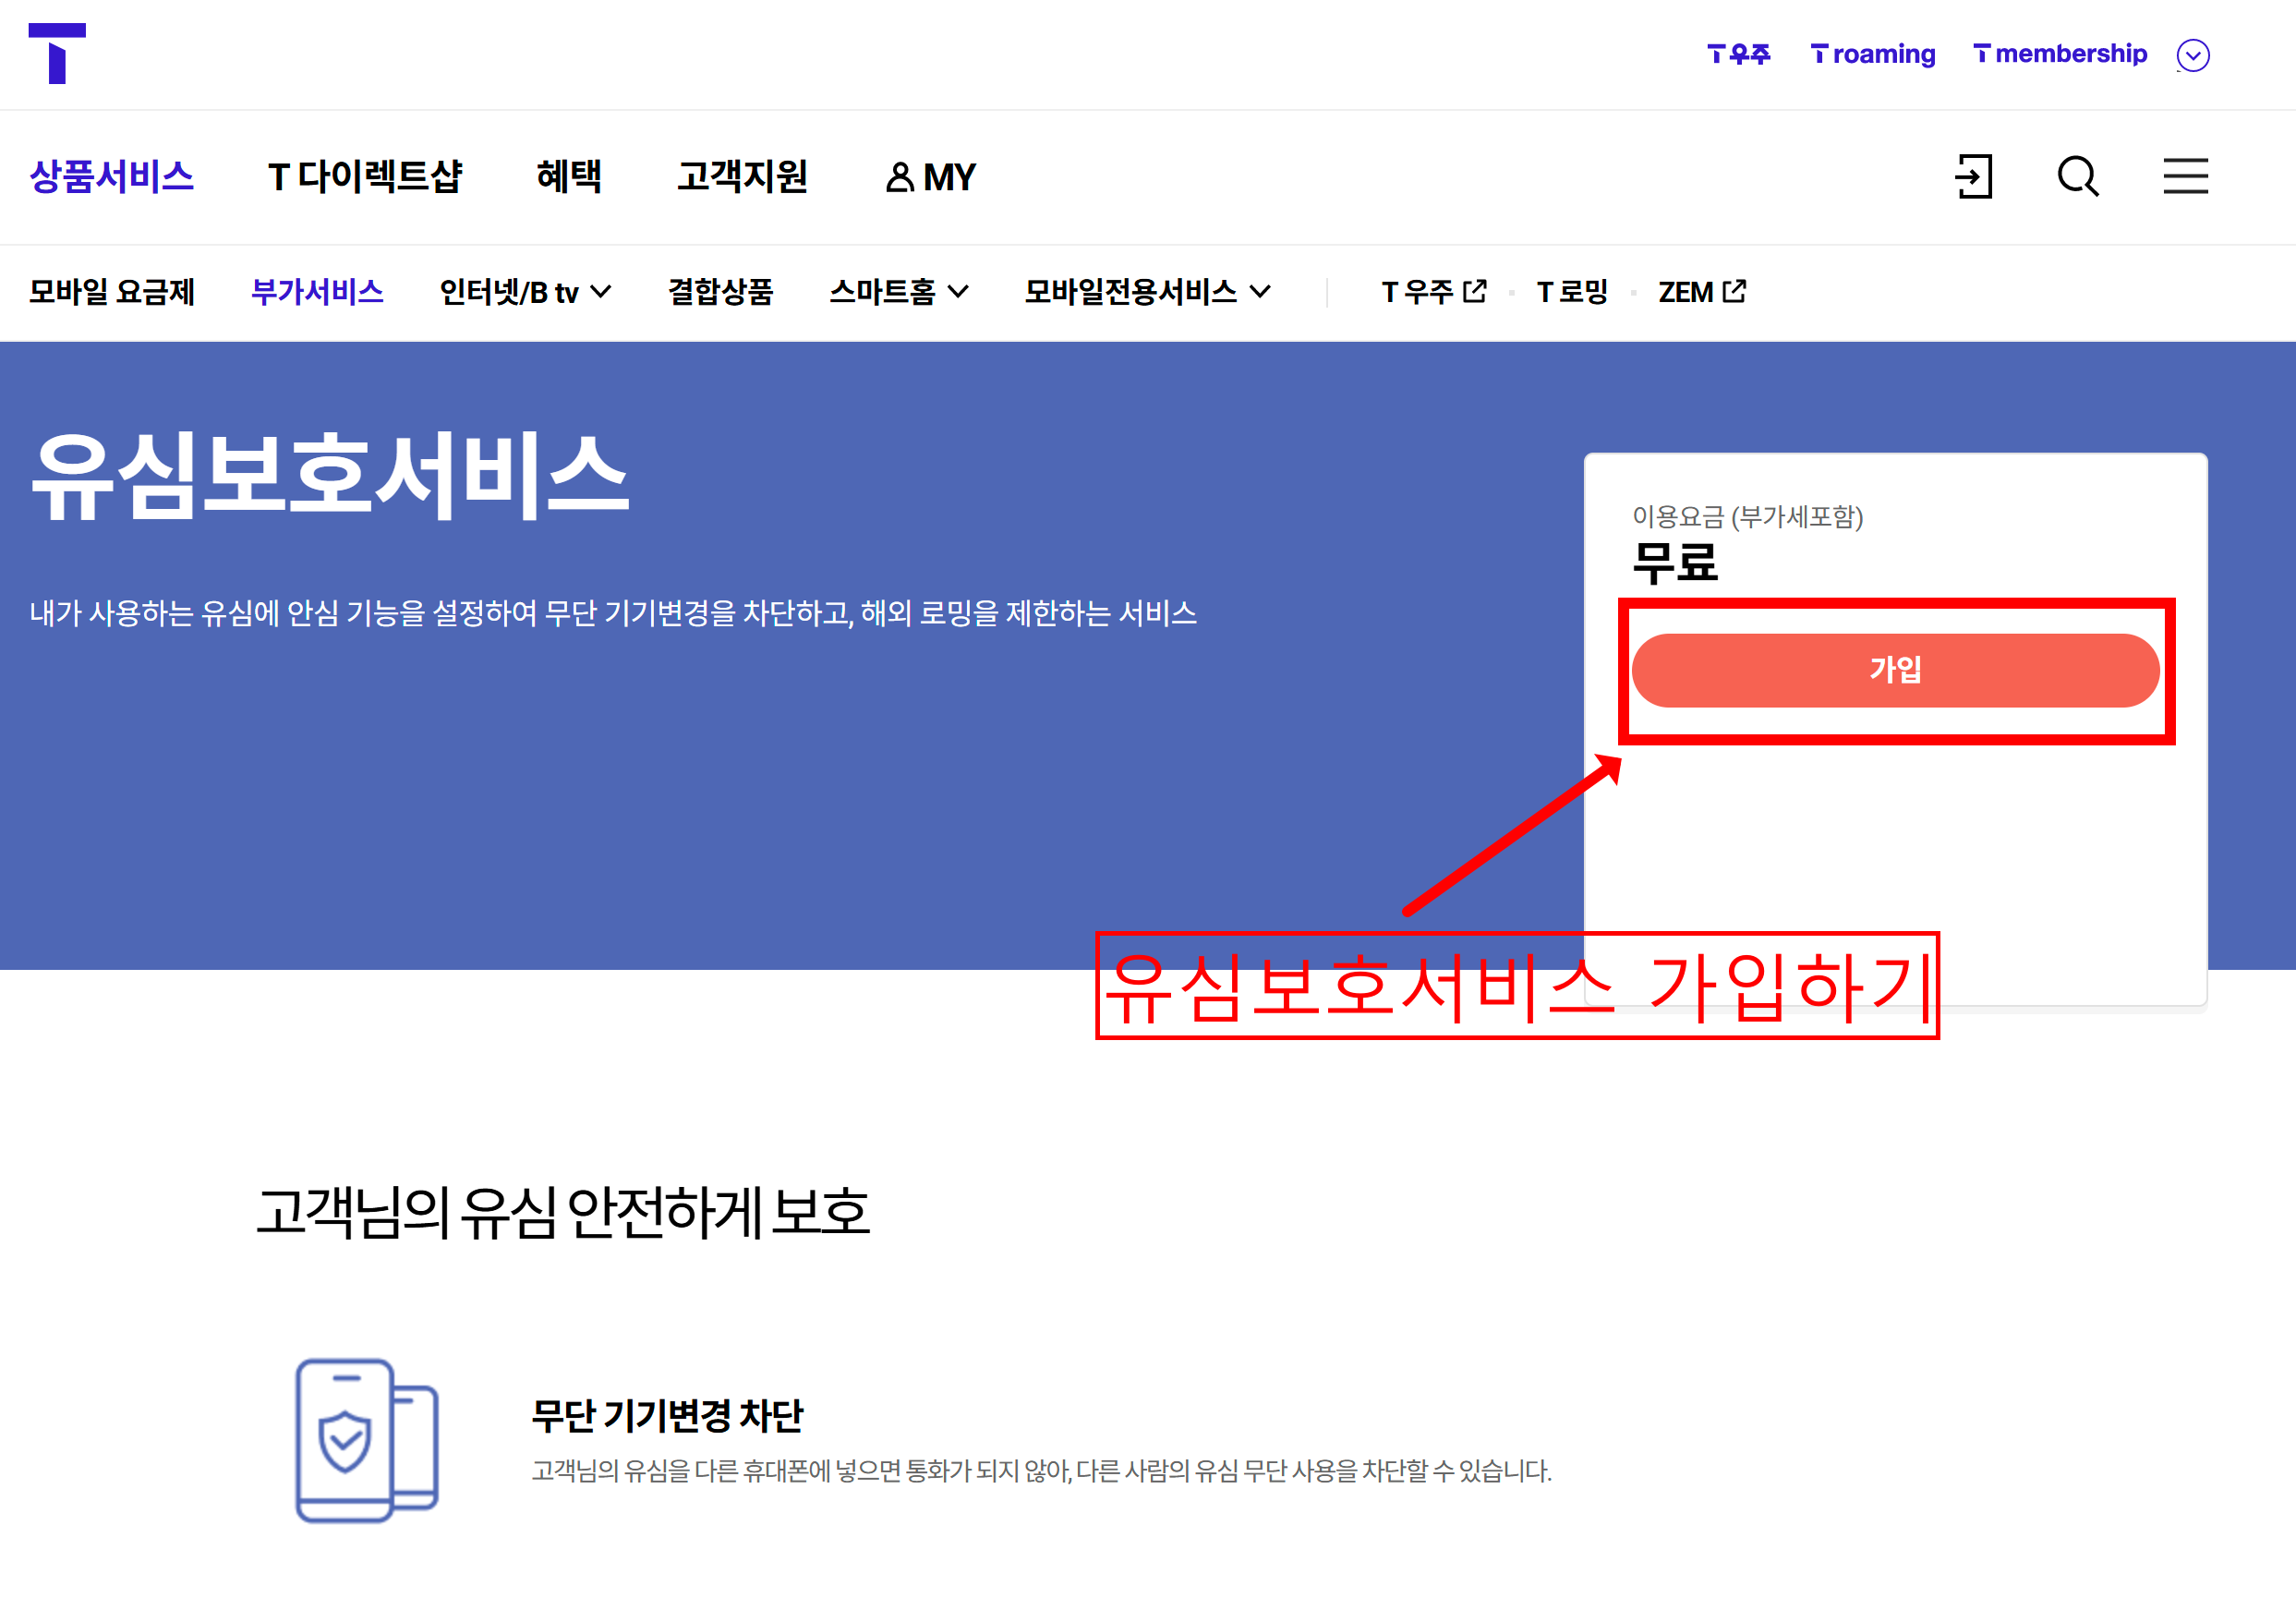The height and width of the screenshot is (1622, 2296).
Task: Open T 우주 via external link icon
Action: click(x=1474, y=290)
